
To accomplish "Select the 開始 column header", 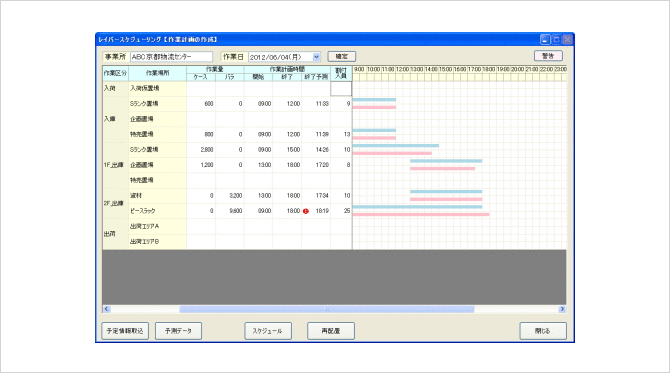I will tap(258, 77).
